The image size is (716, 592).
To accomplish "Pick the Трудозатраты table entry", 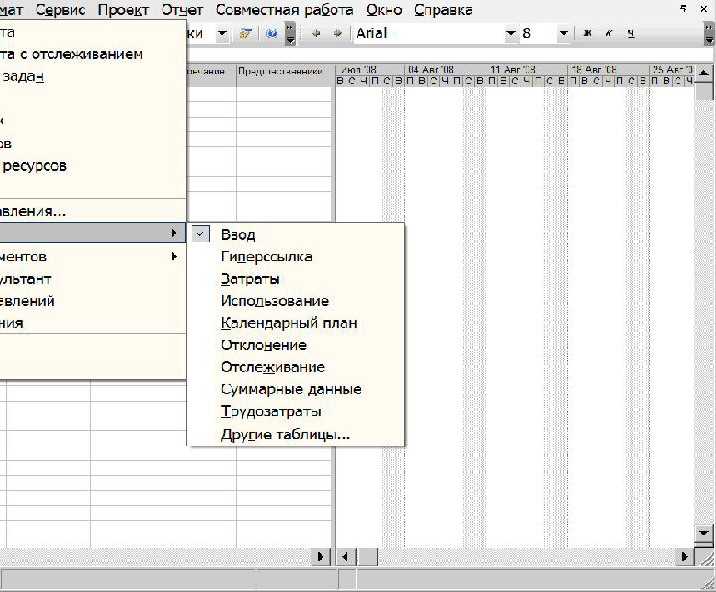I will 271,411.
